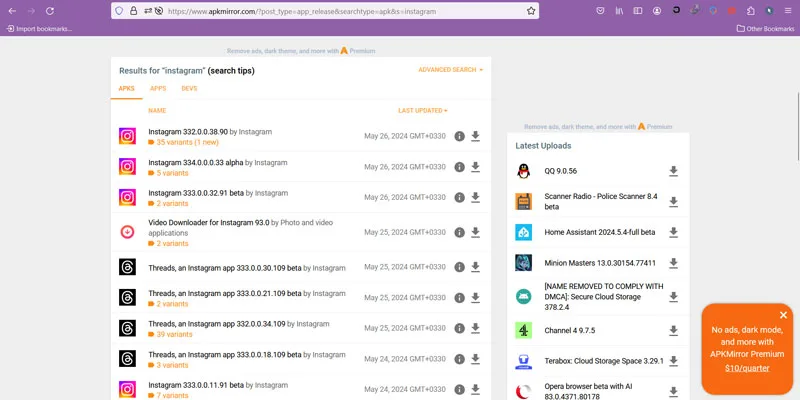Open the extensions puzzle-piece icon
Image resolution: width=800 pixels, height=400 pixels.
point(751,11)
